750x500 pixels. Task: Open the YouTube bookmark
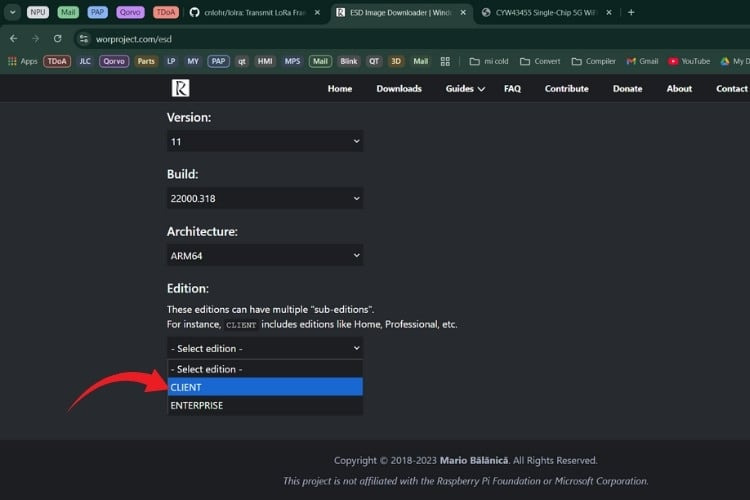[x=689, y=61]
